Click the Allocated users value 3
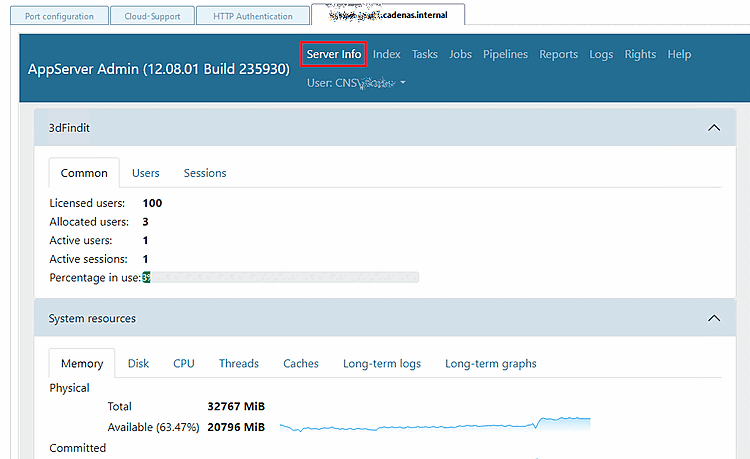Image resolution: width=750 pixels, height=459 pixels. click(x=145, y=222)
